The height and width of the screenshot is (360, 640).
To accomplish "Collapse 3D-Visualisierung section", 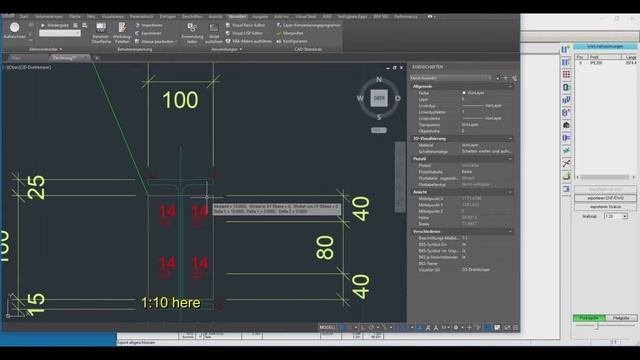I will (510, 139).
